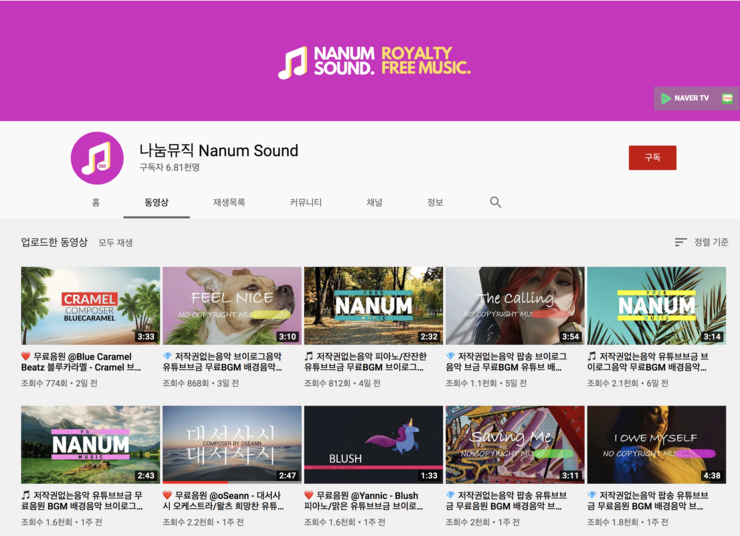Open the BLUSH unicorn thumbnail
740x536 pixels.
coord(373,444)
